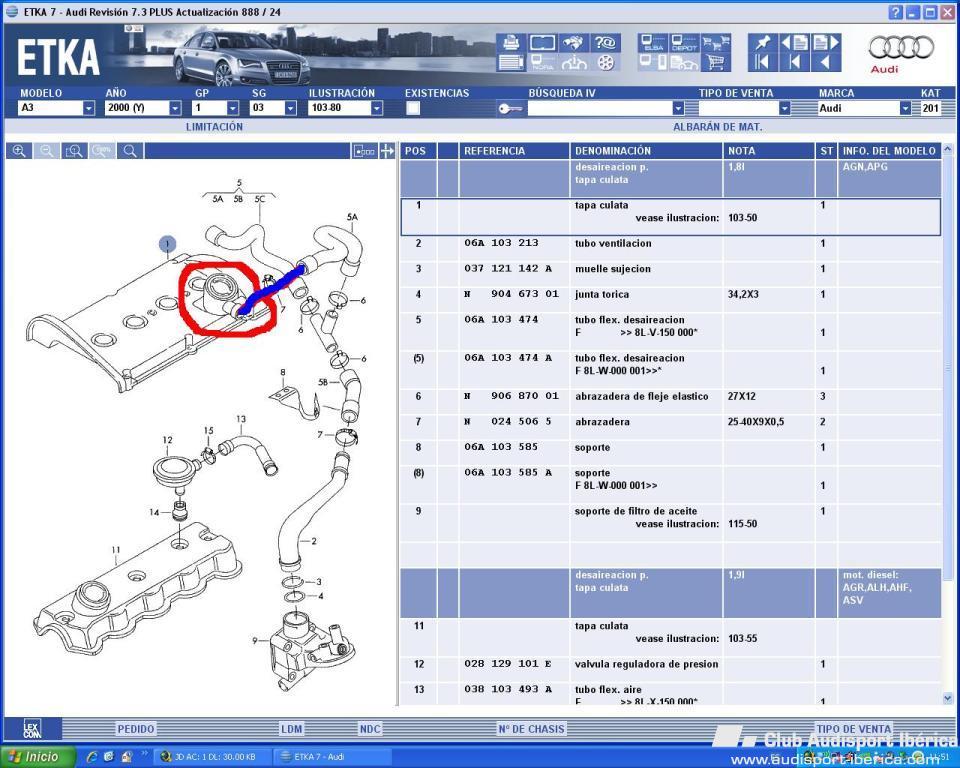Viewport: 960px width, 768px height.
Task: Click the NOTA column header
Action: 769,151
